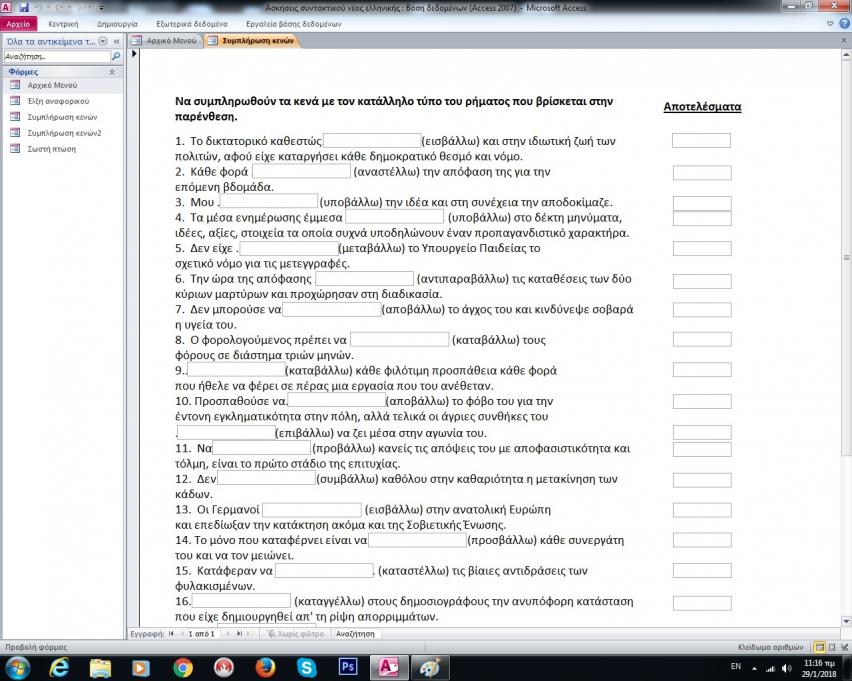
Task: Click the answer box for sentence 6 (αντιπαραβάλλω)
Action: 365,278
